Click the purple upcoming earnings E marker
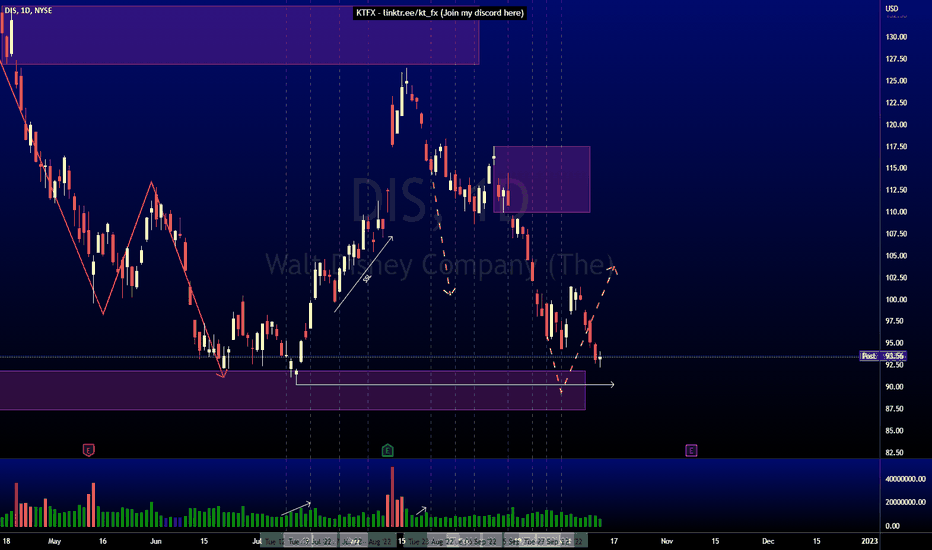Screen dimensions: 932x550 pos(691,450)
